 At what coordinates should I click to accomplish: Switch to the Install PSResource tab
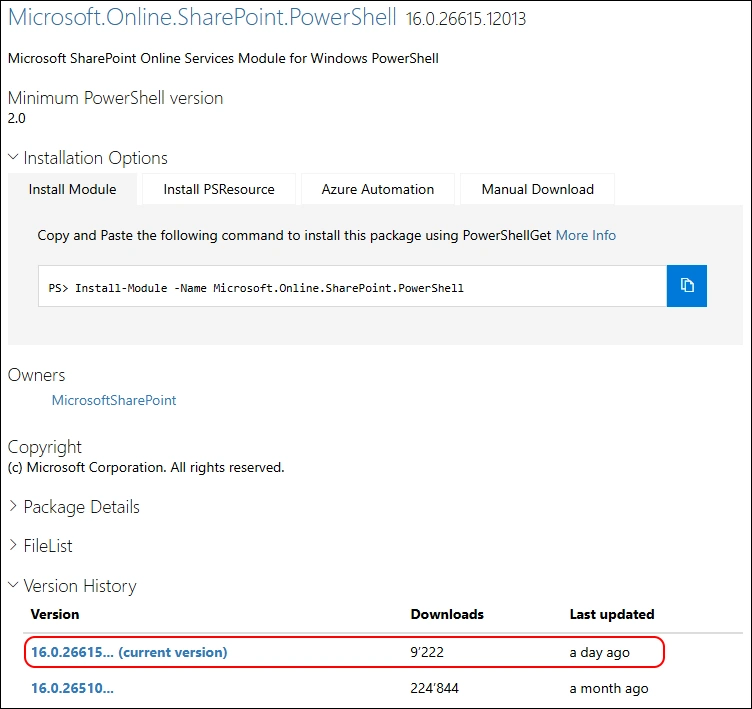(x=218, y=189)
